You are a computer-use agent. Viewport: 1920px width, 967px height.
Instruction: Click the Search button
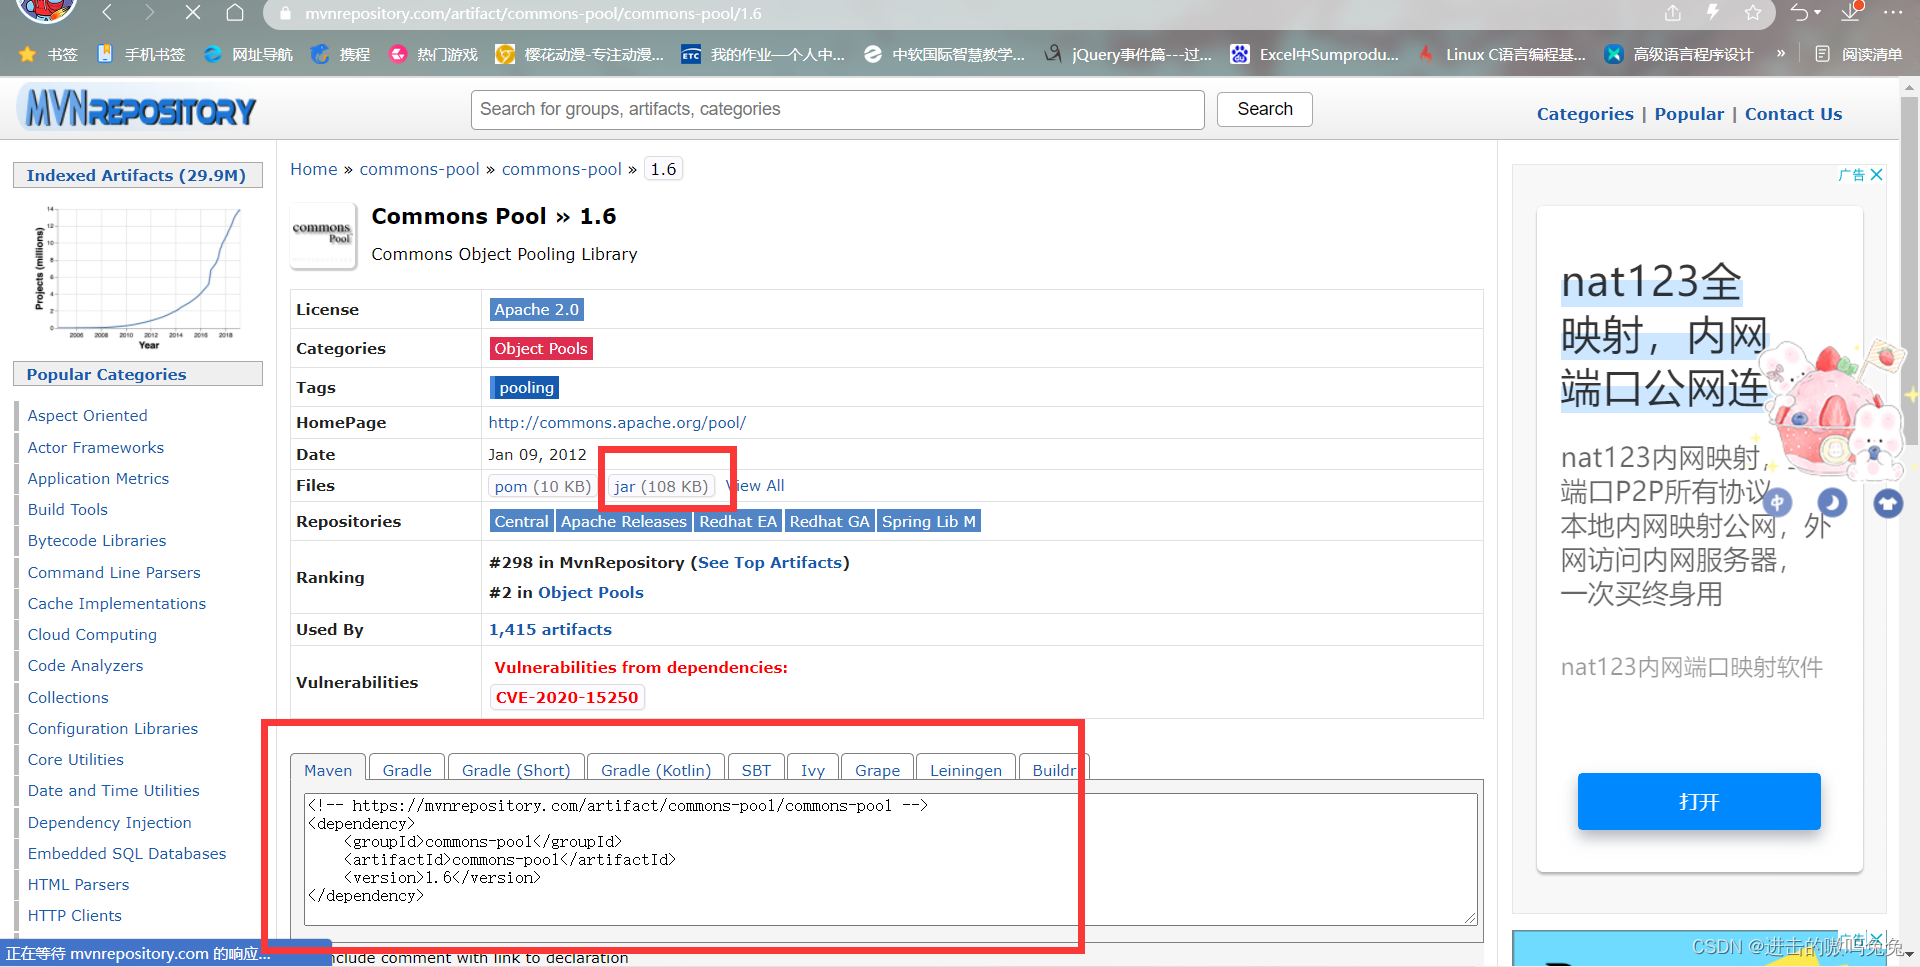click(1264, 109)
